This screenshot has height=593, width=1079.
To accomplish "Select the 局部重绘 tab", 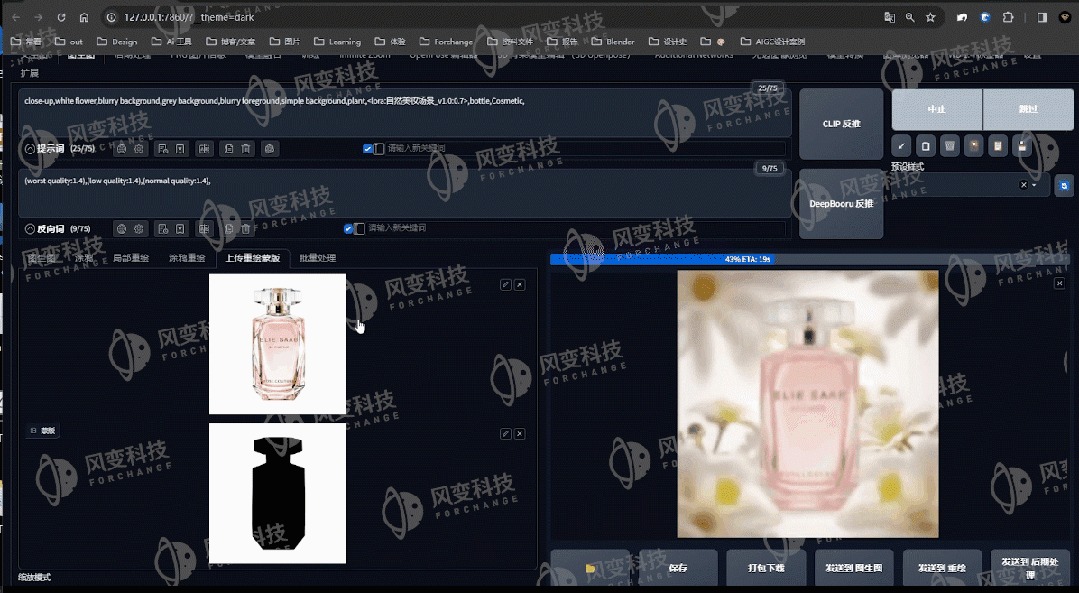I will point(130,258).
